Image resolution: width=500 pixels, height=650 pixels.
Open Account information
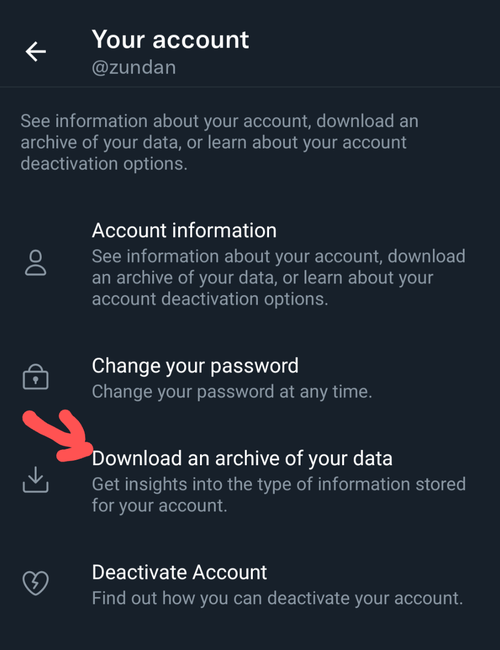250,264
